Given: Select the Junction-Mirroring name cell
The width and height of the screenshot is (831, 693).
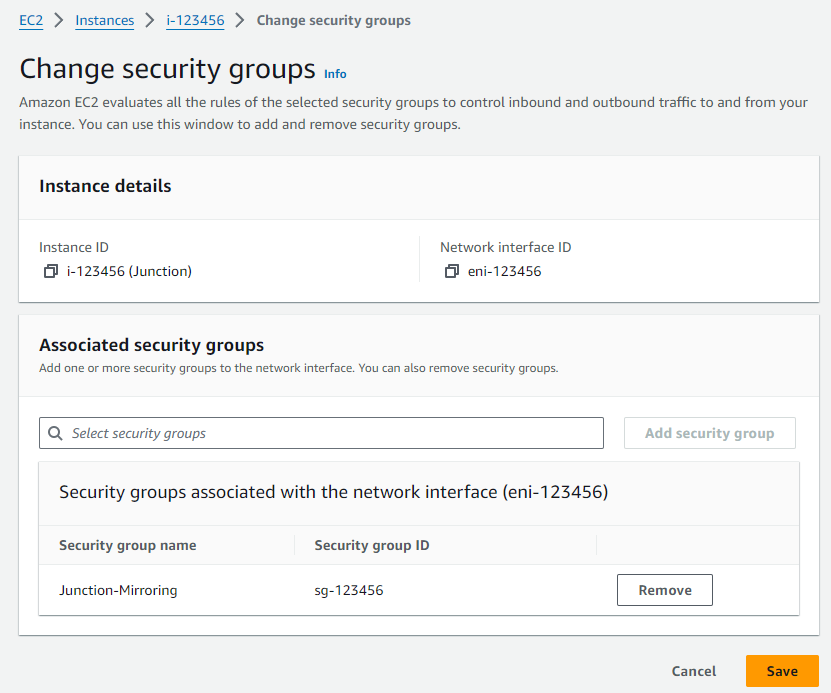Looking at the screenshot, I should 118,590.
